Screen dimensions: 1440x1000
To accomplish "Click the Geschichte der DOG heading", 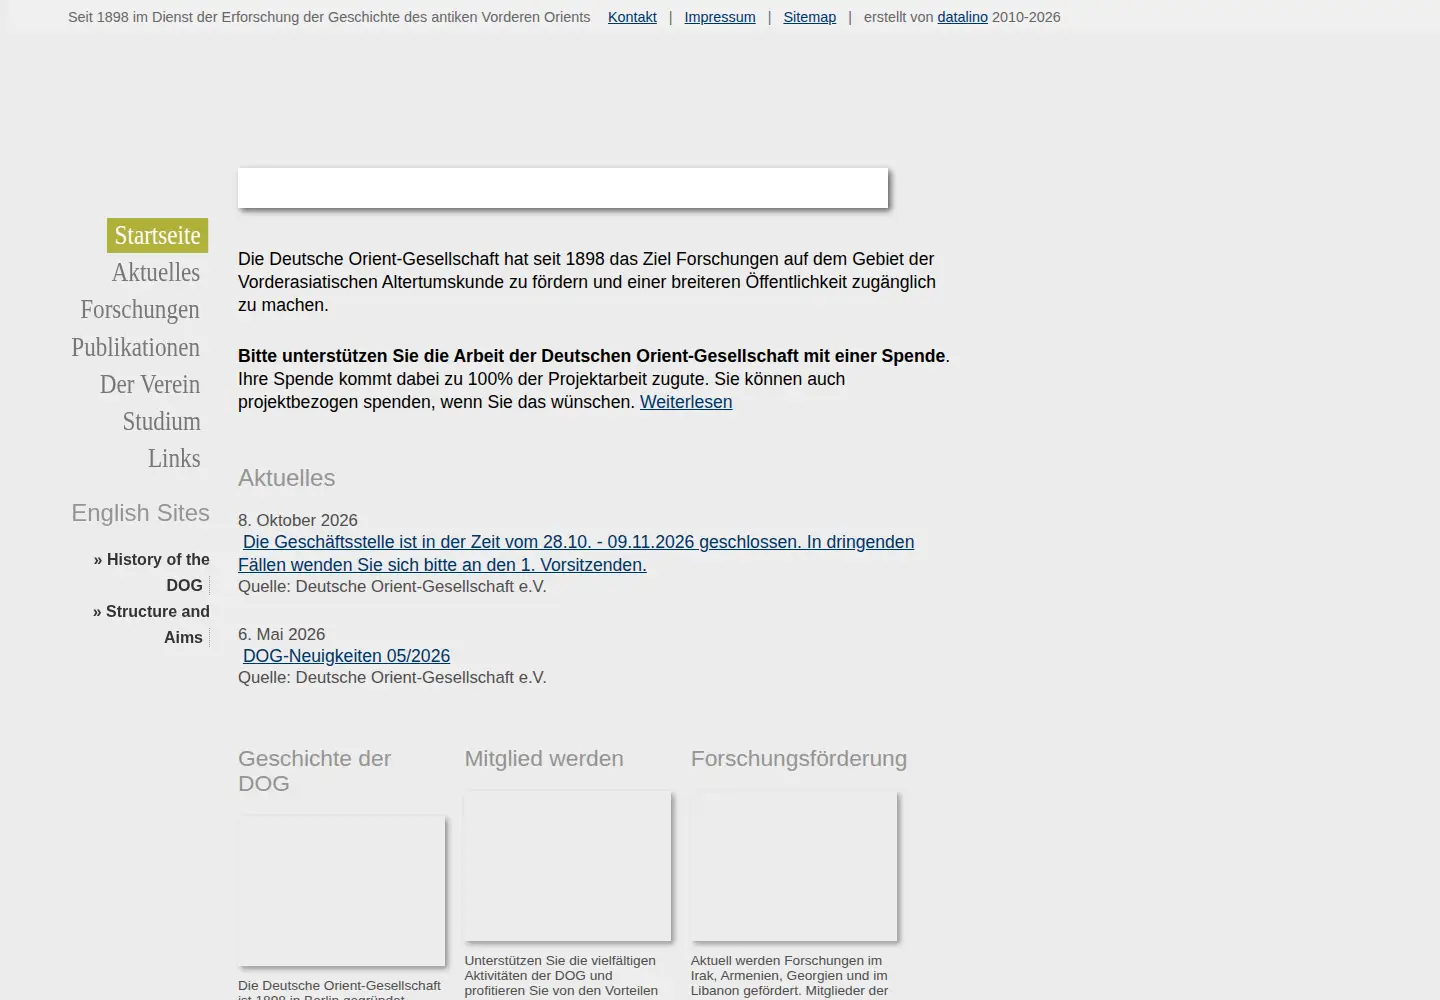I will click(314, 771).
